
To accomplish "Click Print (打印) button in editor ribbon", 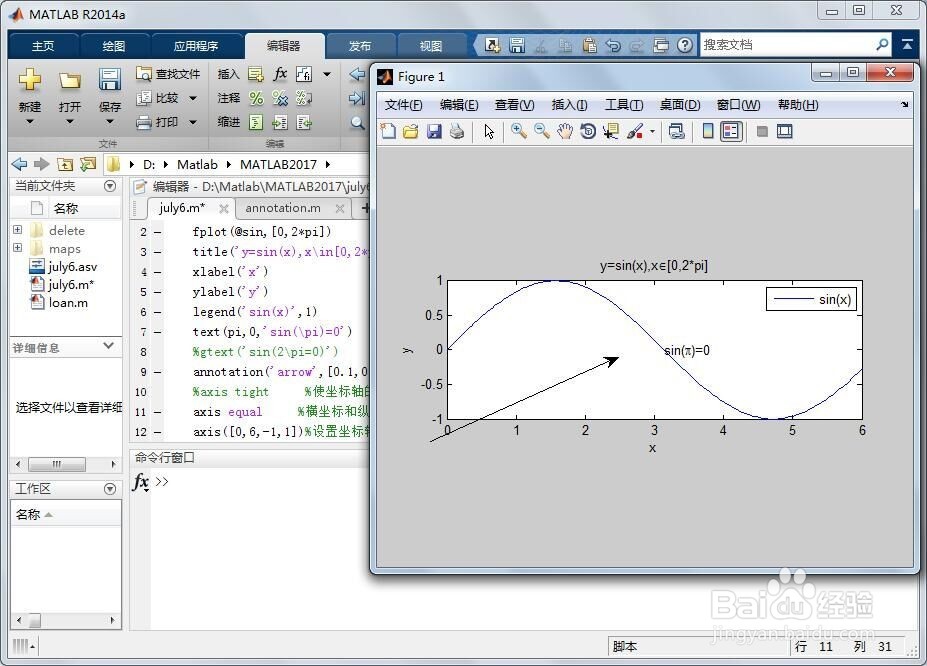I will pos(157,122).
